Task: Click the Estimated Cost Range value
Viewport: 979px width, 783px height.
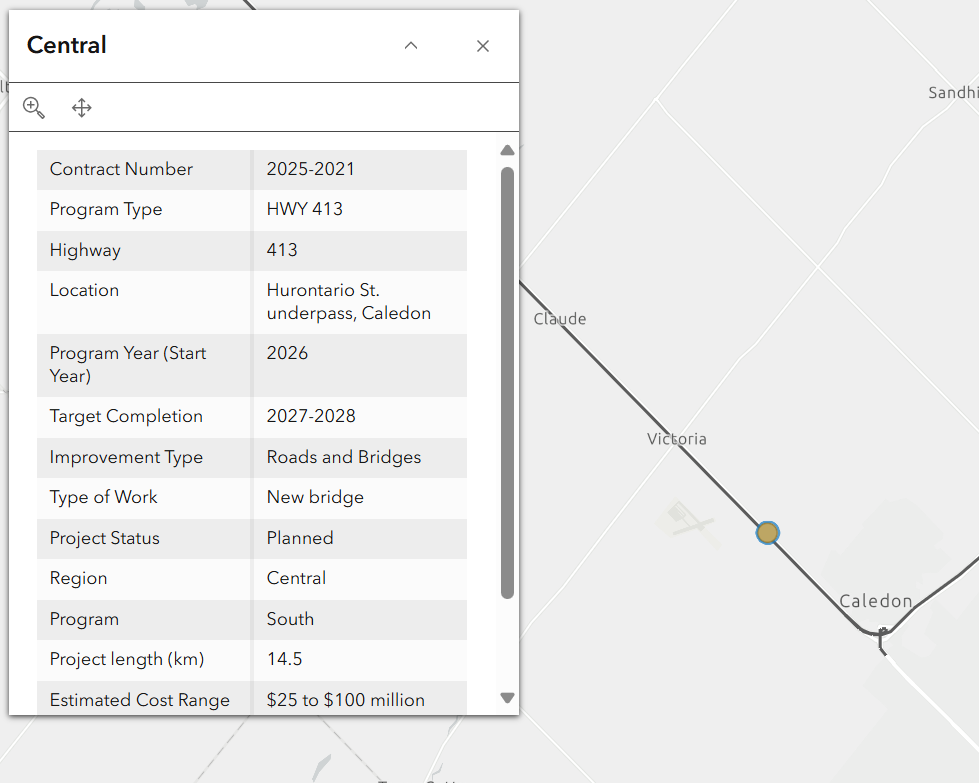Action: click(345, 700)
